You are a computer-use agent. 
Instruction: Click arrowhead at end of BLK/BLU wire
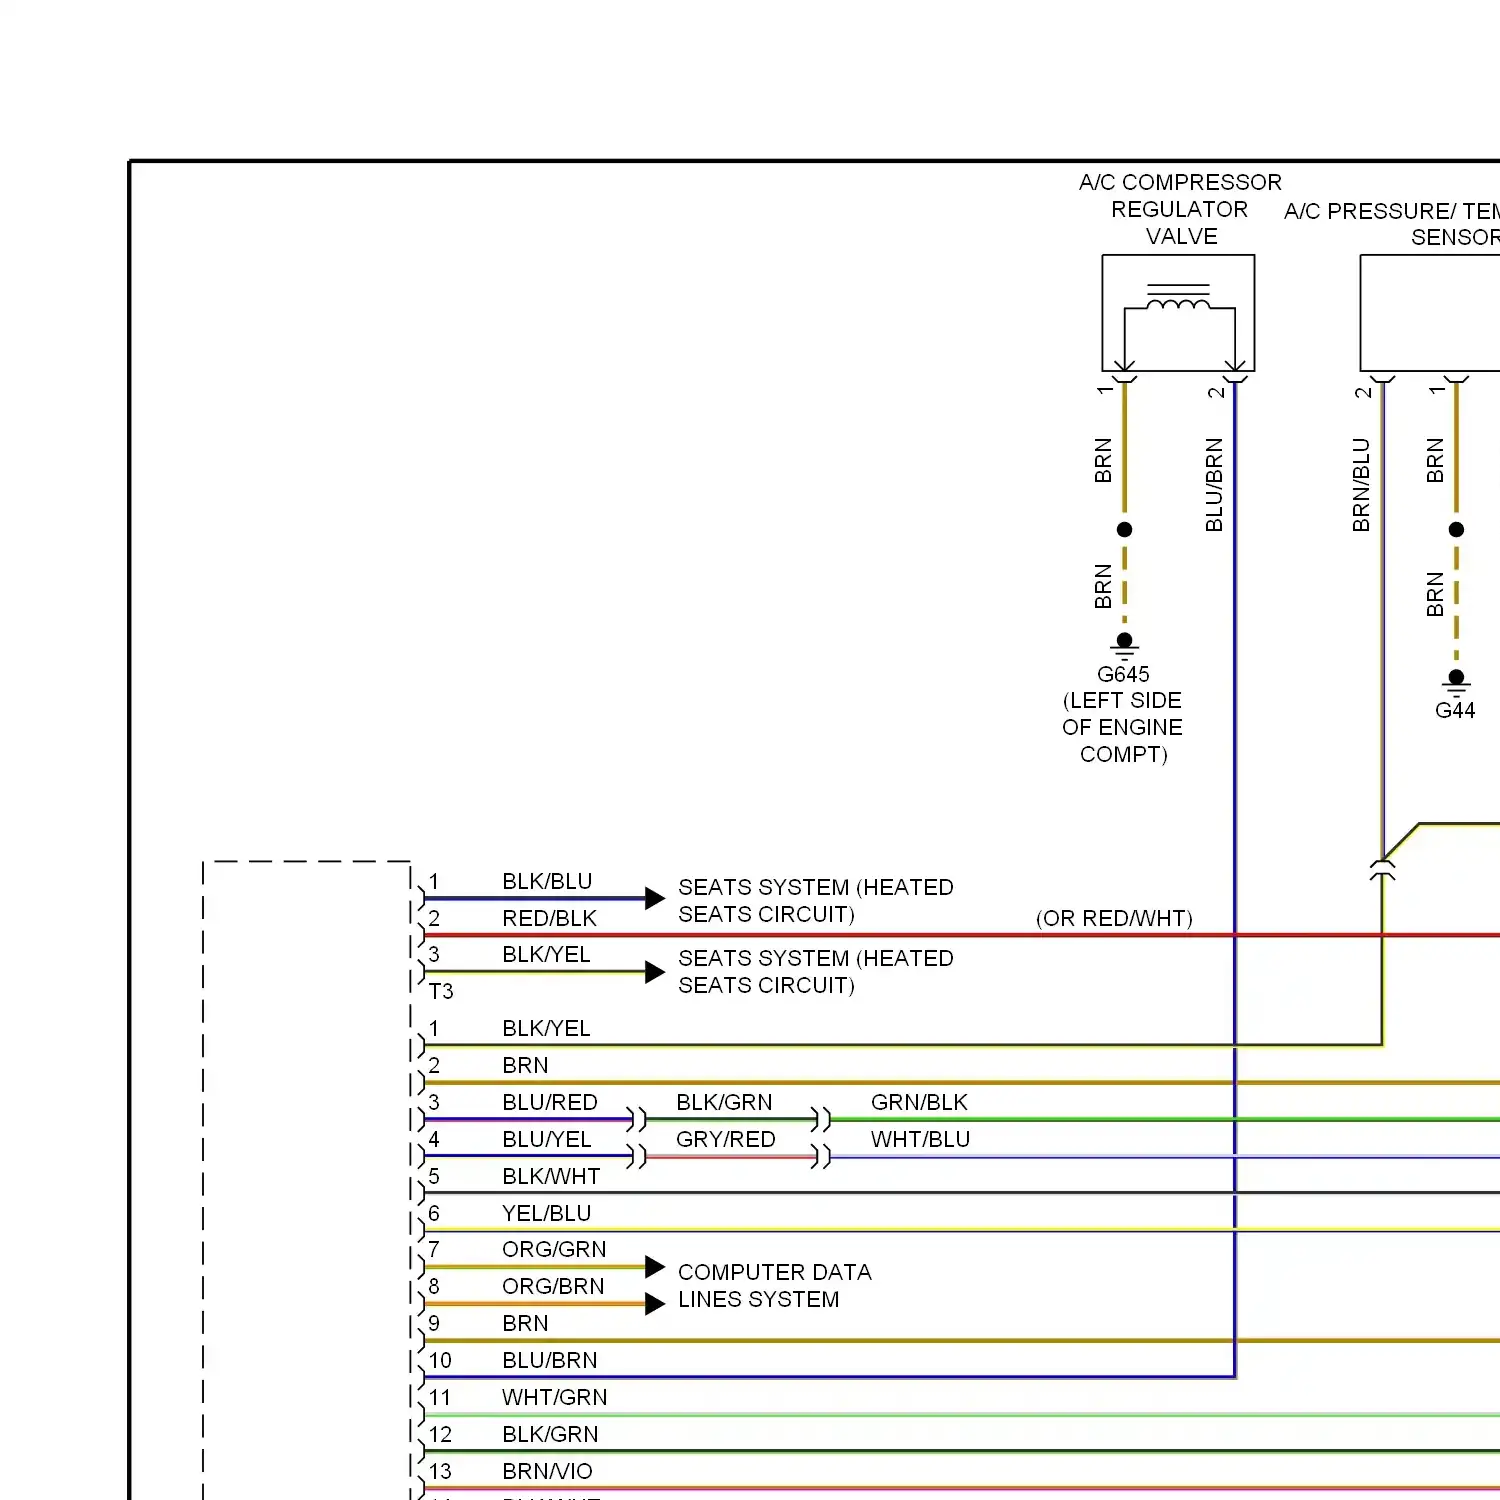point(655,898)
